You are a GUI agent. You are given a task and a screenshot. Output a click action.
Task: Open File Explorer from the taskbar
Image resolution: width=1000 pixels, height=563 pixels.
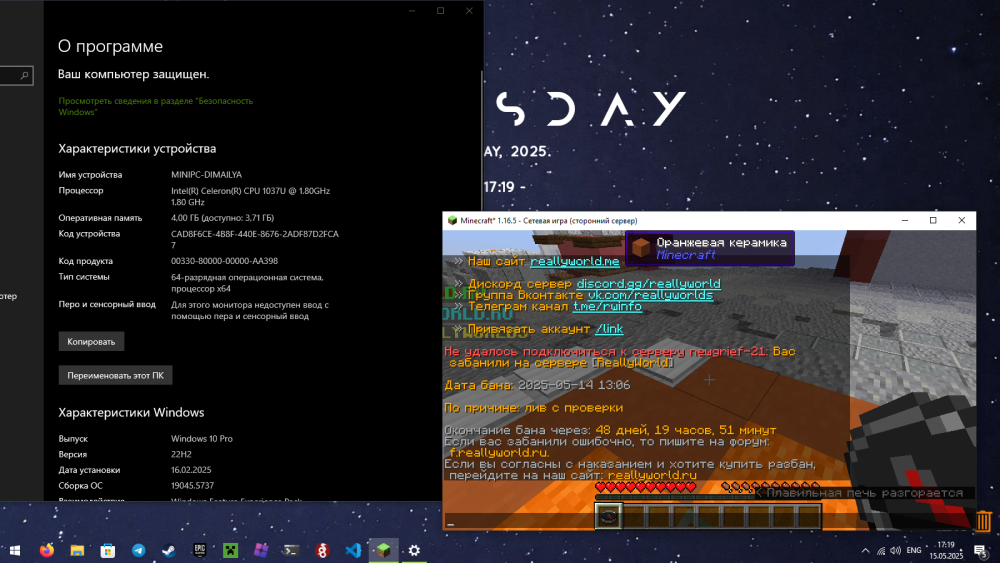tap(77, 550)
